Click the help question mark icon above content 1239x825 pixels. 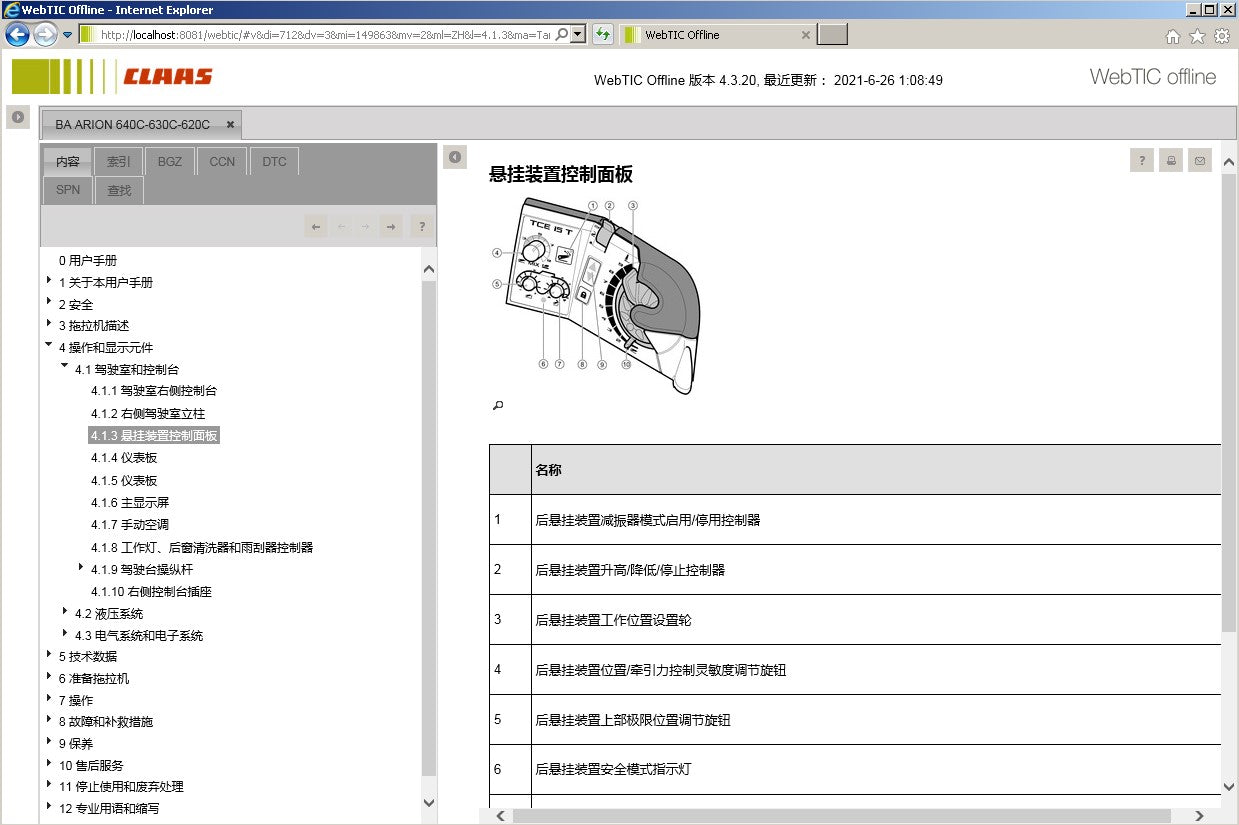(1142, 160)
